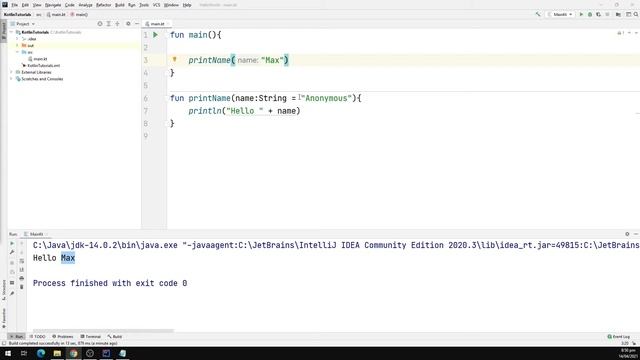This screenshot has width=640, height=360.
Task: Select KotlinTutorials.iml file in tree
Action: [44, 65]
